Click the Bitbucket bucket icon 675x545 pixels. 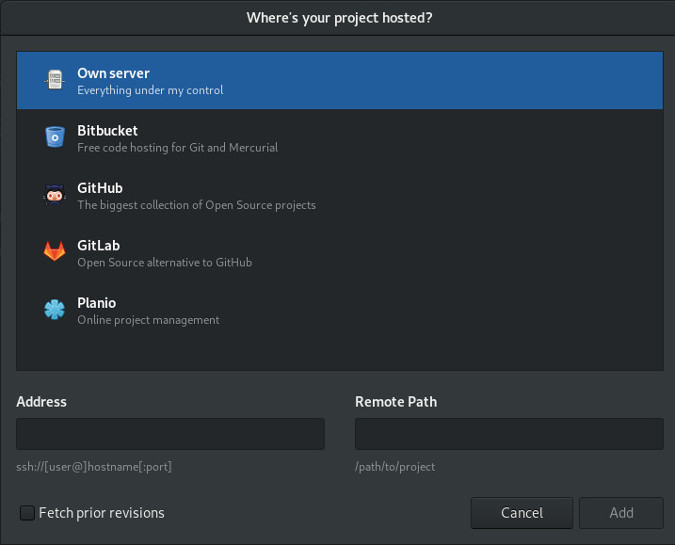(x=55, y=137)
